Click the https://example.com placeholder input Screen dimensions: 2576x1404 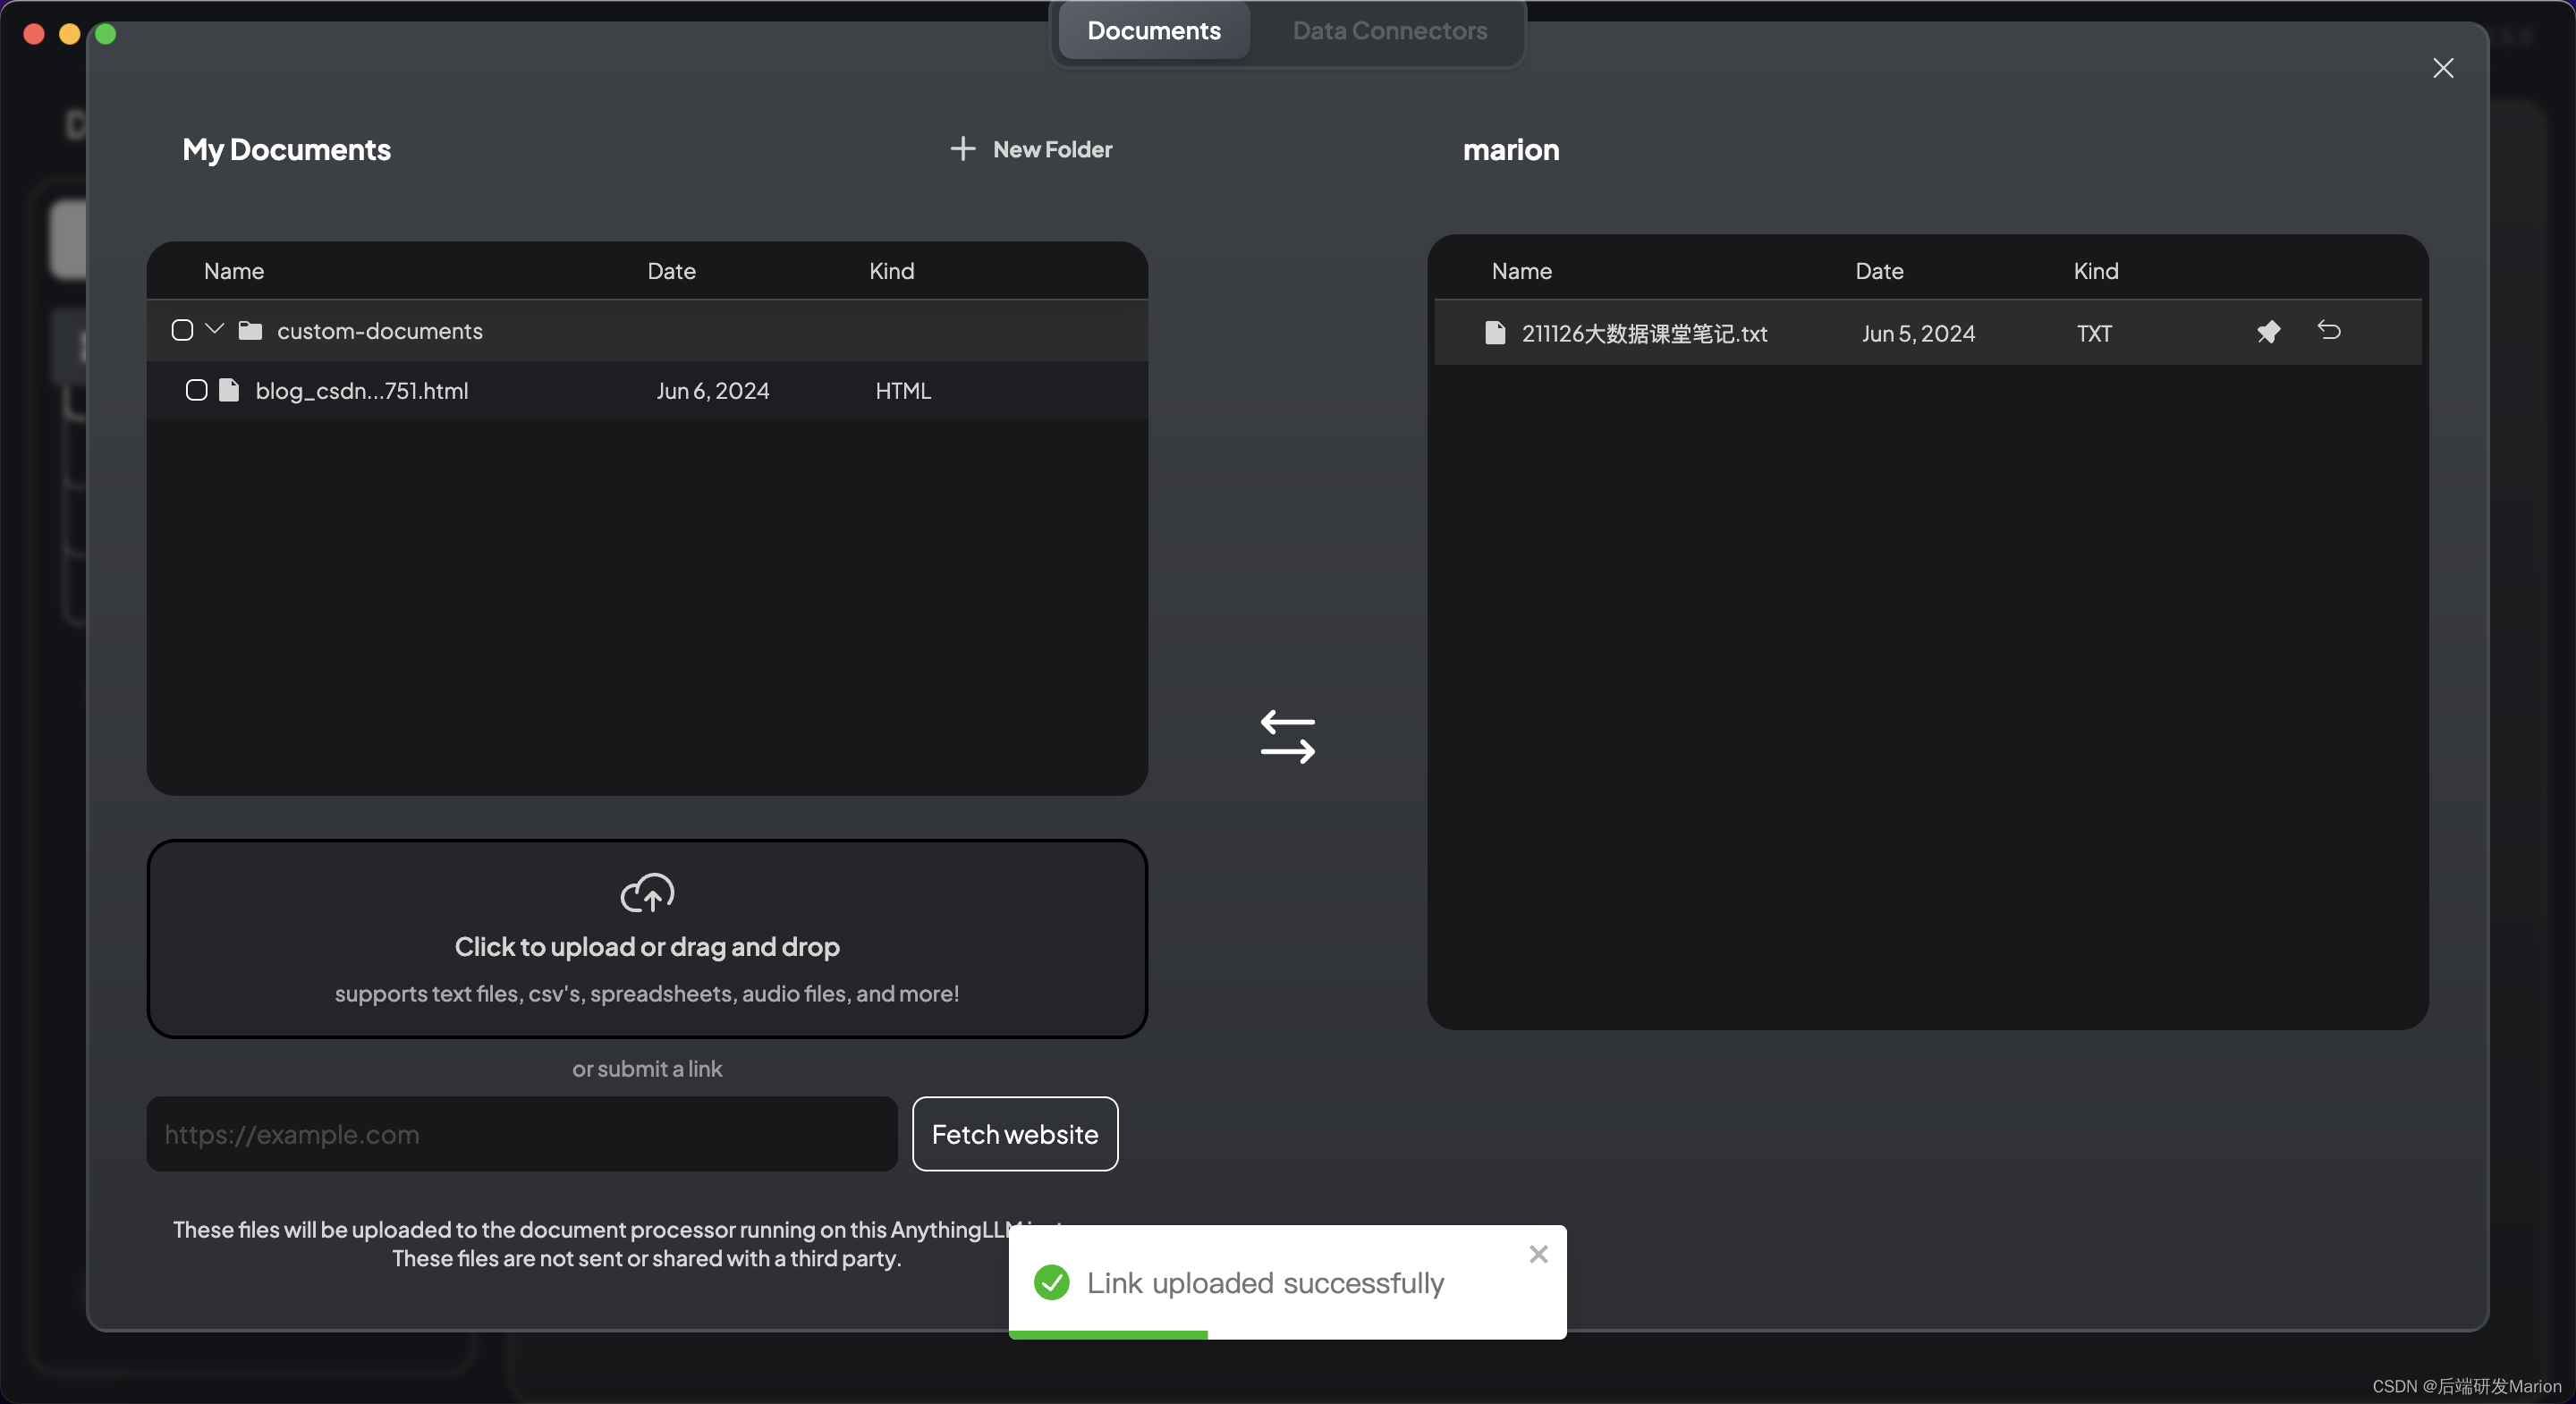(521, 1134)
